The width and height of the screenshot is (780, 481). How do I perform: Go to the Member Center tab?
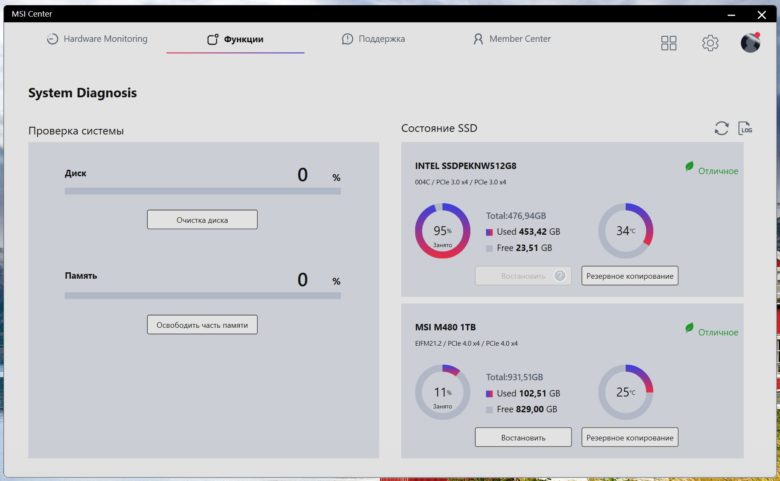point(512,39)
